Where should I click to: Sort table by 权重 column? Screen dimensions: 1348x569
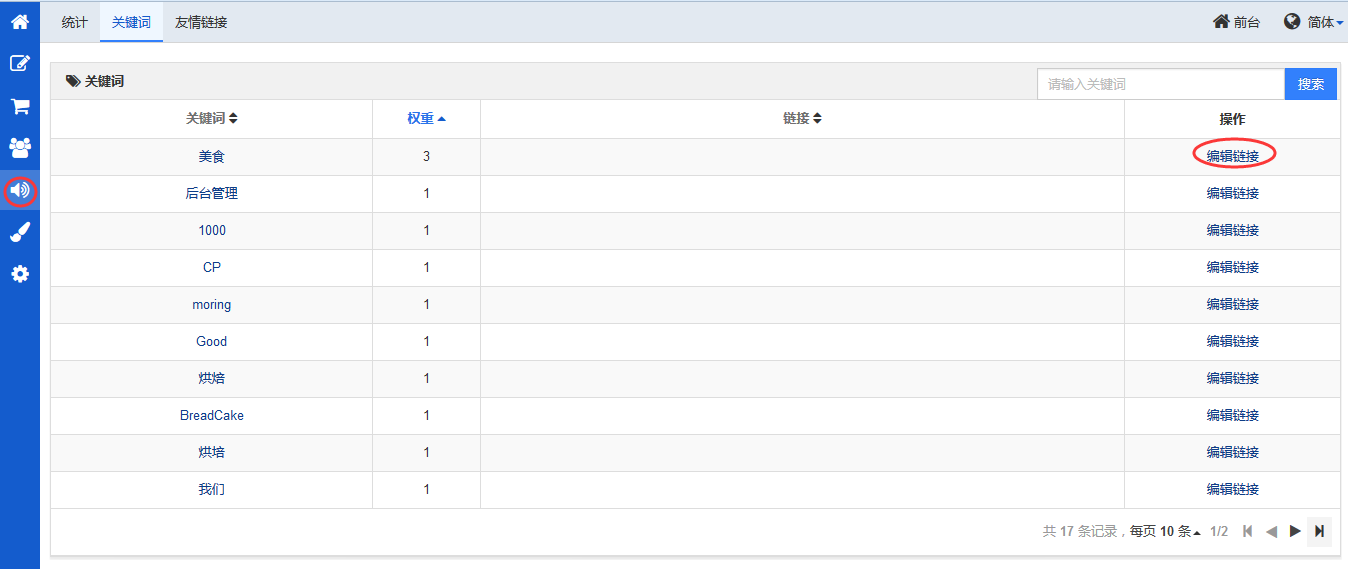pyautogui.click(x=426, y=118)
